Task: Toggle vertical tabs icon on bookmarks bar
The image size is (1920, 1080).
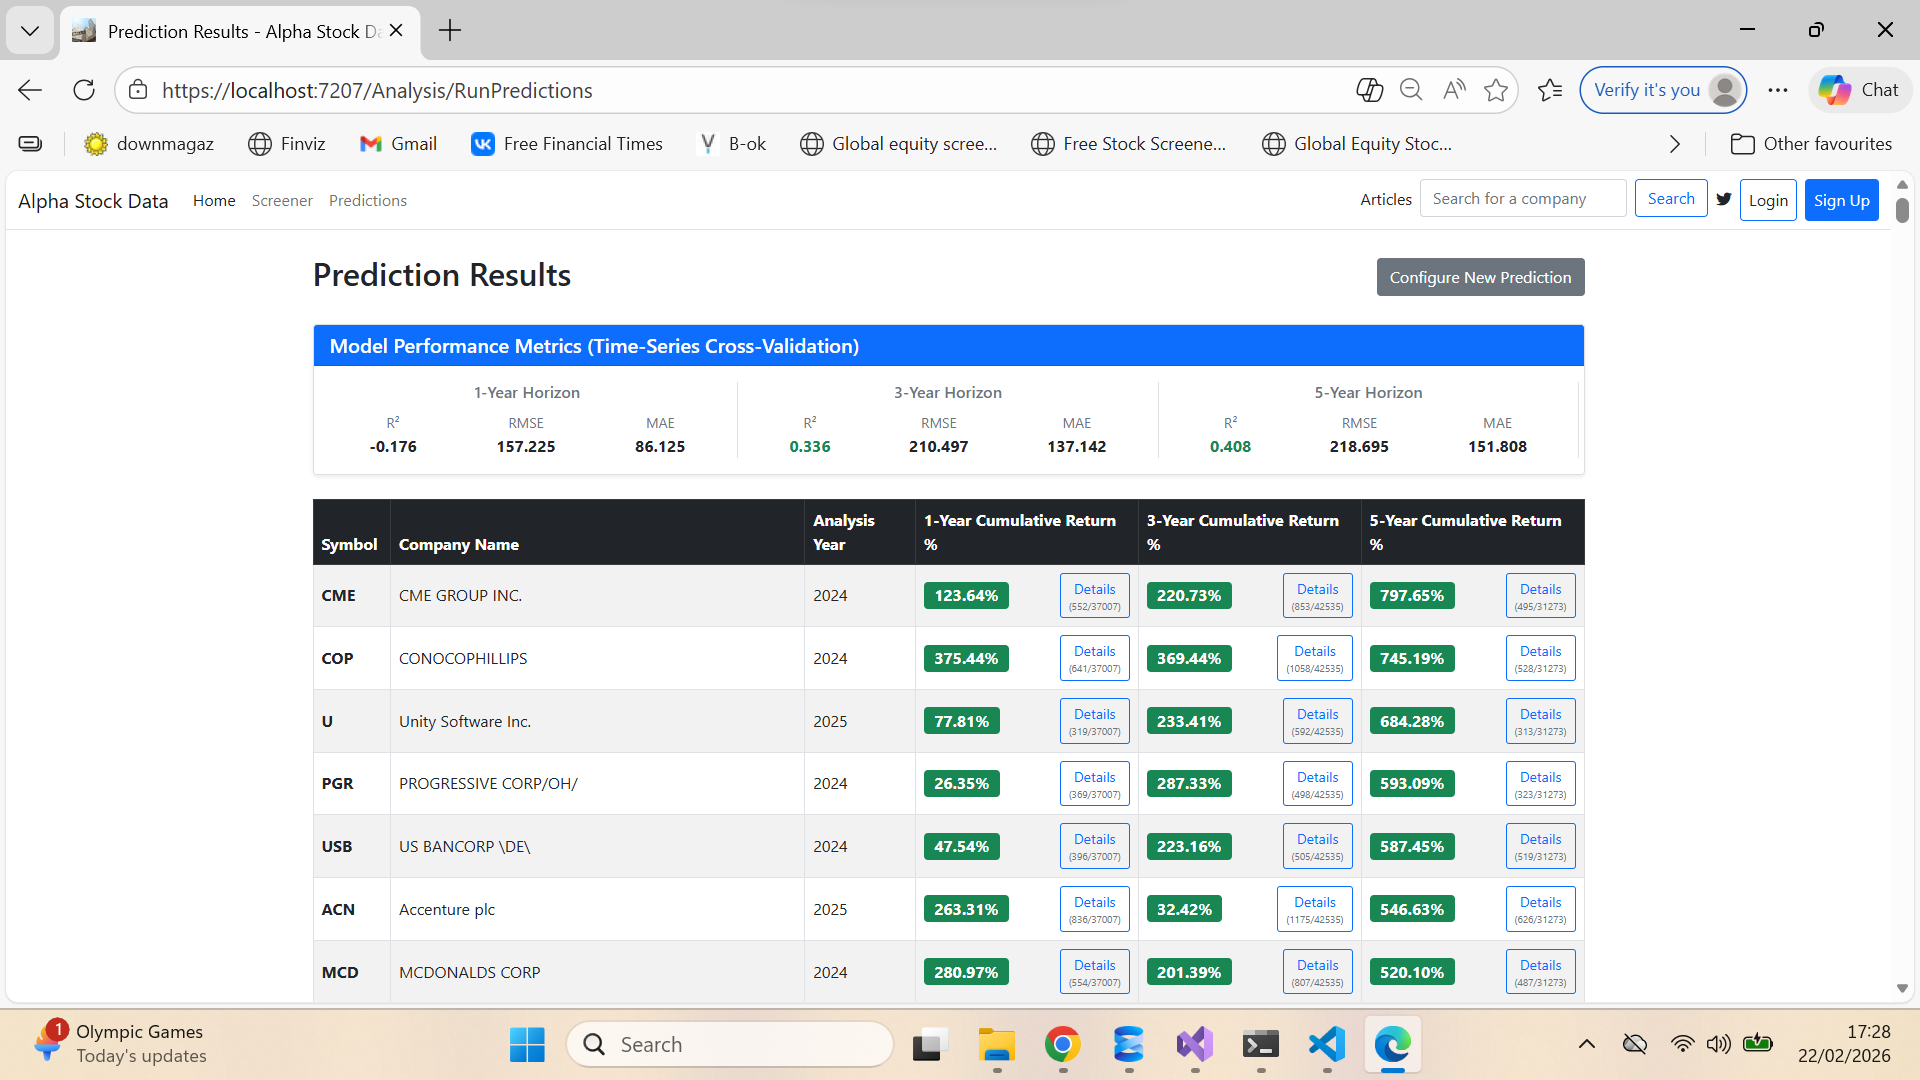Action: click(x=31, y=144)
